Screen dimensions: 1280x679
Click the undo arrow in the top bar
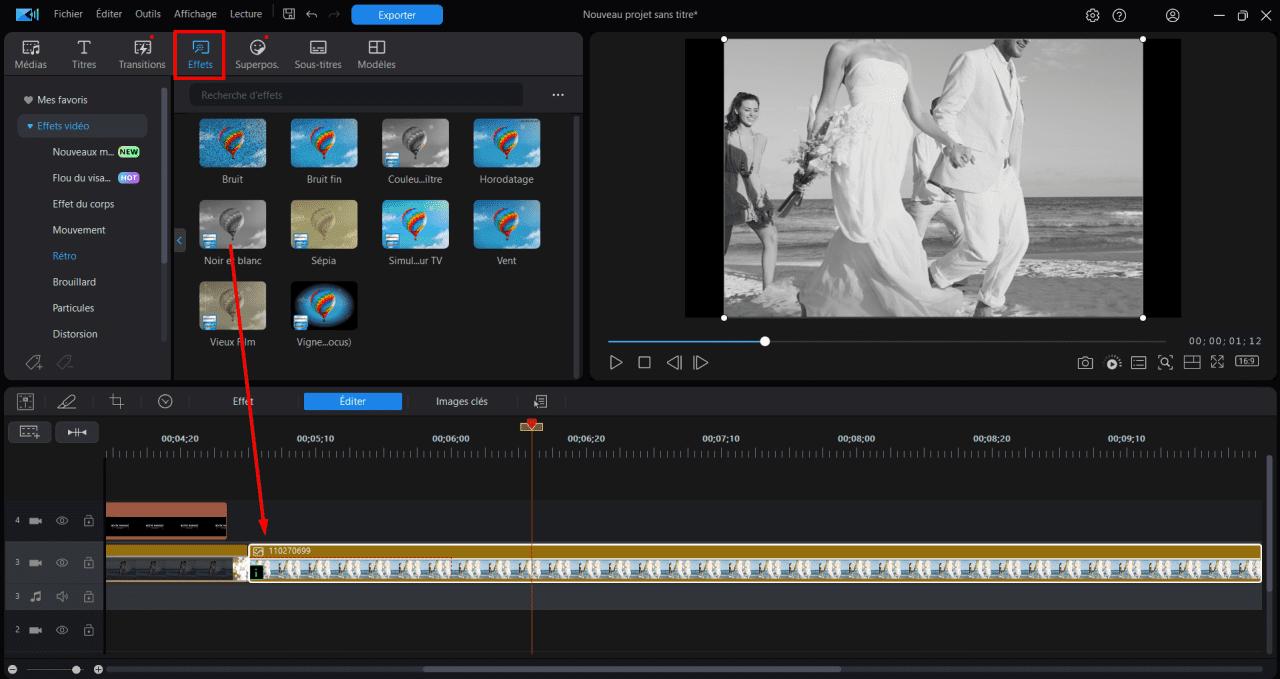(x=312, y=15)
